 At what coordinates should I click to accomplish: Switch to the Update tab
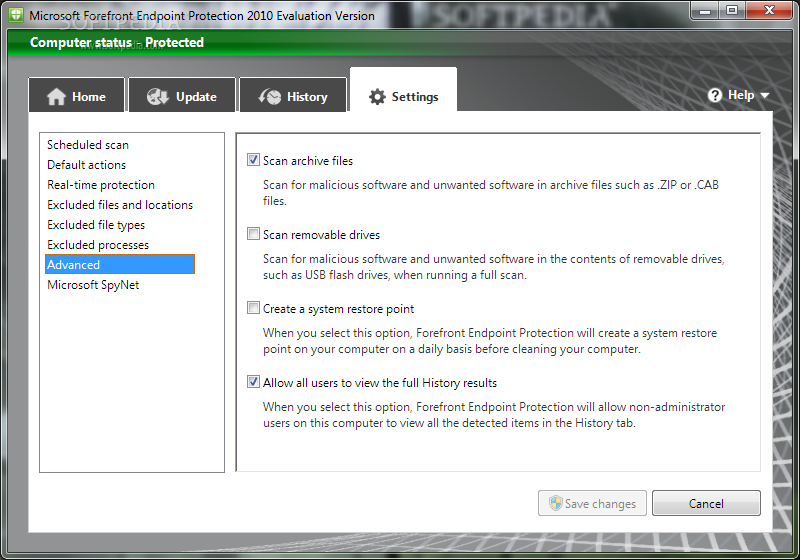(182, 94)
